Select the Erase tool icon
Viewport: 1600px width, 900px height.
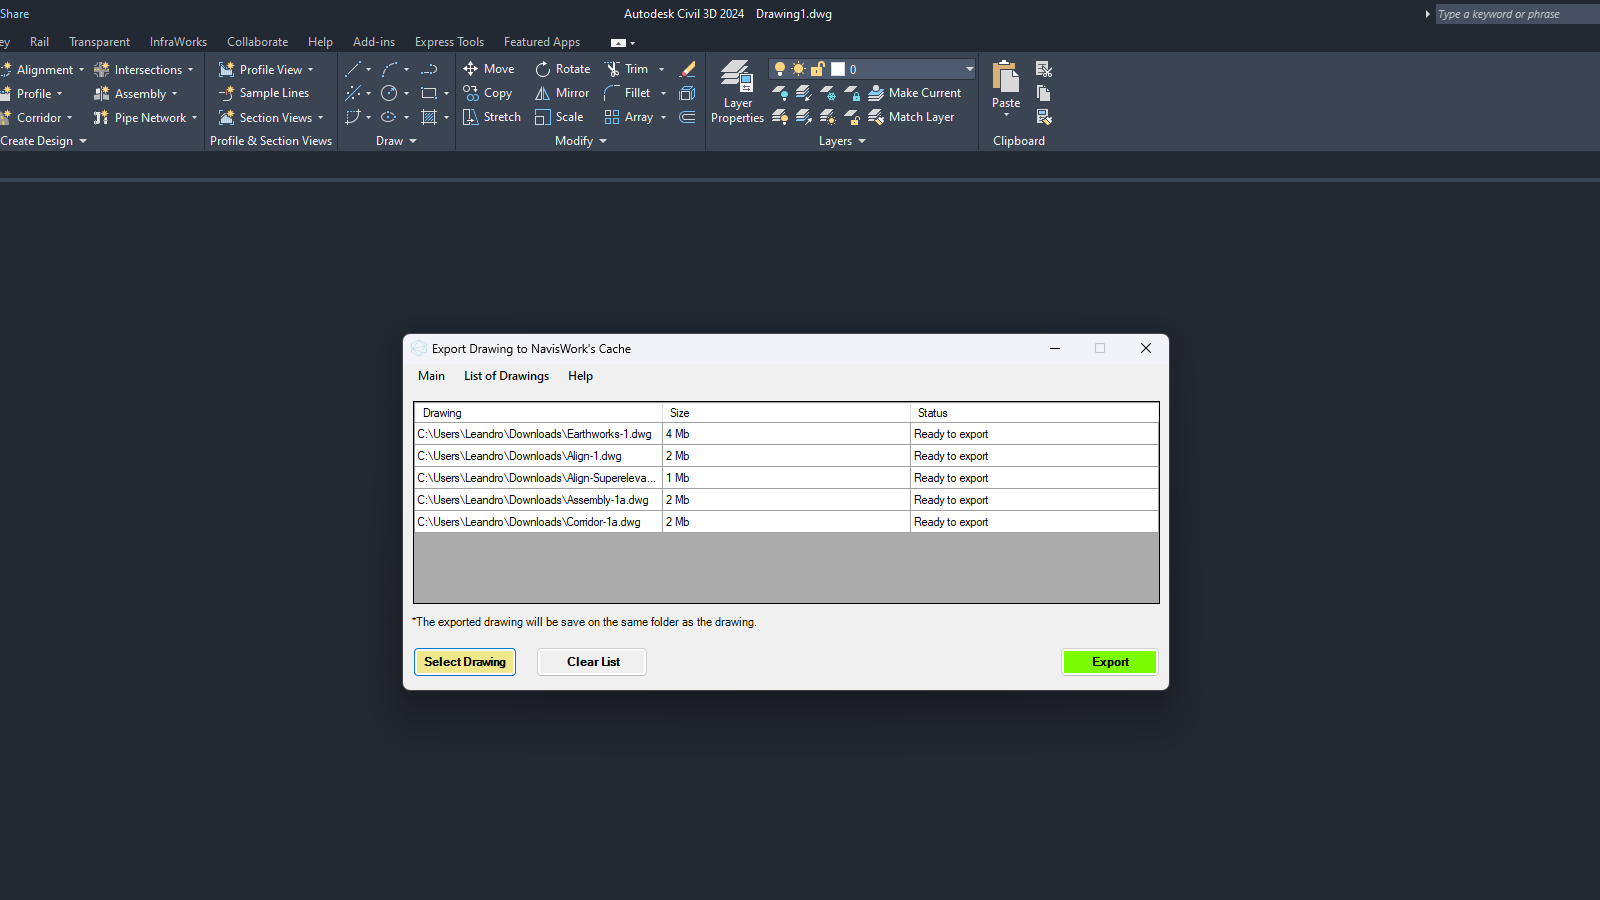pos(687,69)
